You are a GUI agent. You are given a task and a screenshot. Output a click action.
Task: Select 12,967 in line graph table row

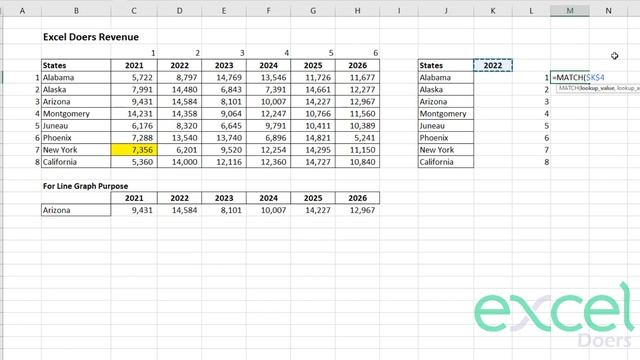click(358, 210)
